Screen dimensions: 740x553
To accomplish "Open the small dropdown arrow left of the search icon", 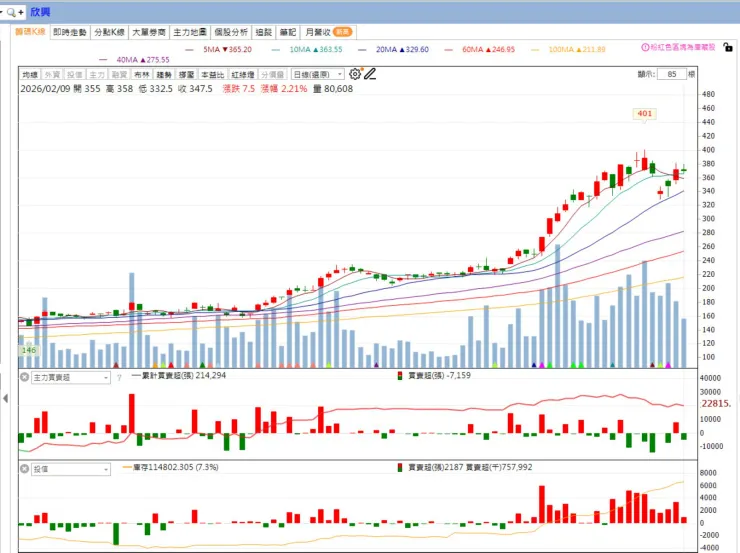I will (1, 12).
